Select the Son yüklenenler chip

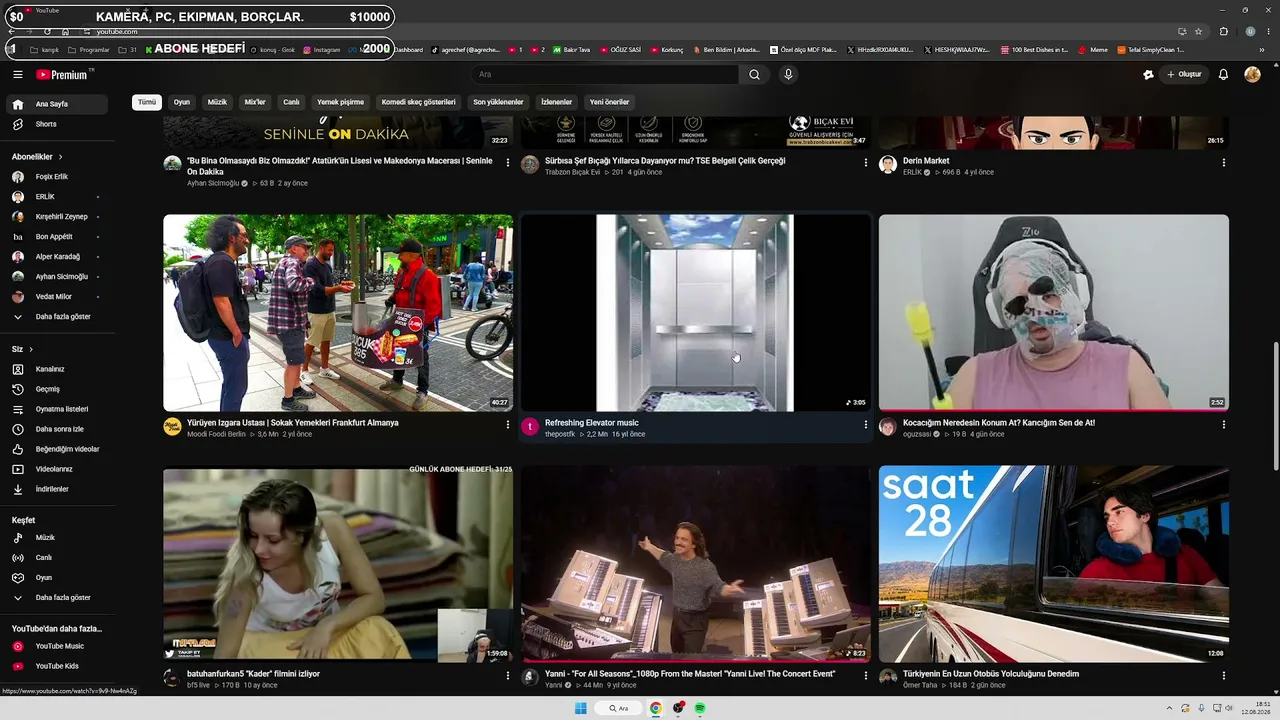[499, 102]
